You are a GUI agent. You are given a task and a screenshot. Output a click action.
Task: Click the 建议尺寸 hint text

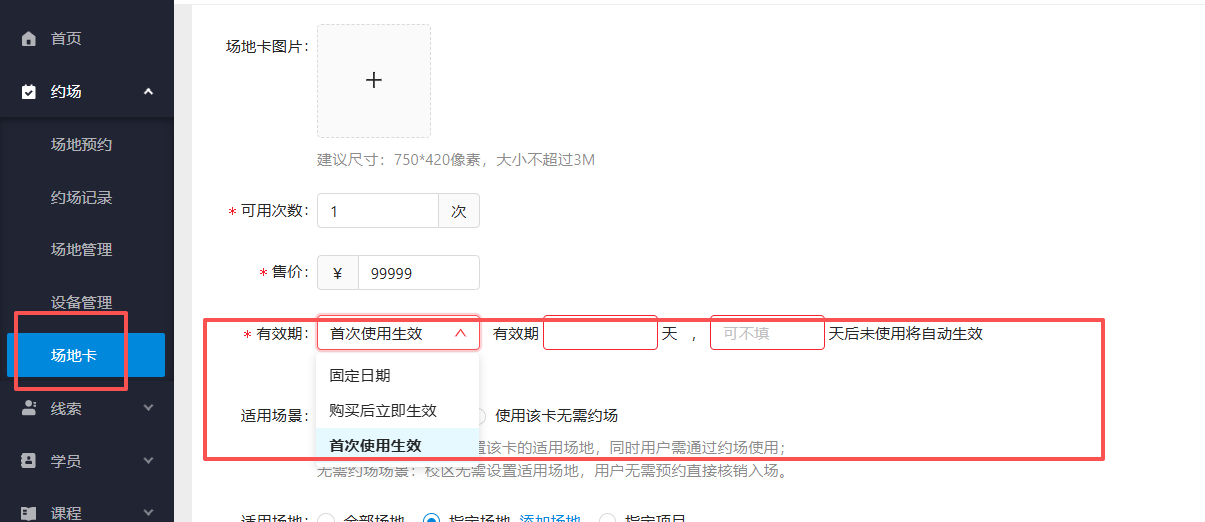(x=456, y=160)
